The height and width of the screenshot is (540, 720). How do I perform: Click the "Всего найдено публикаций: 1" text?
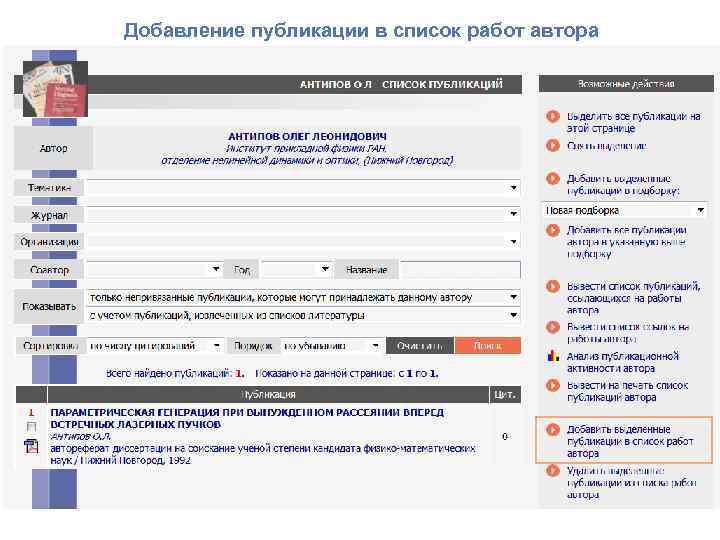tap(175, 374)
